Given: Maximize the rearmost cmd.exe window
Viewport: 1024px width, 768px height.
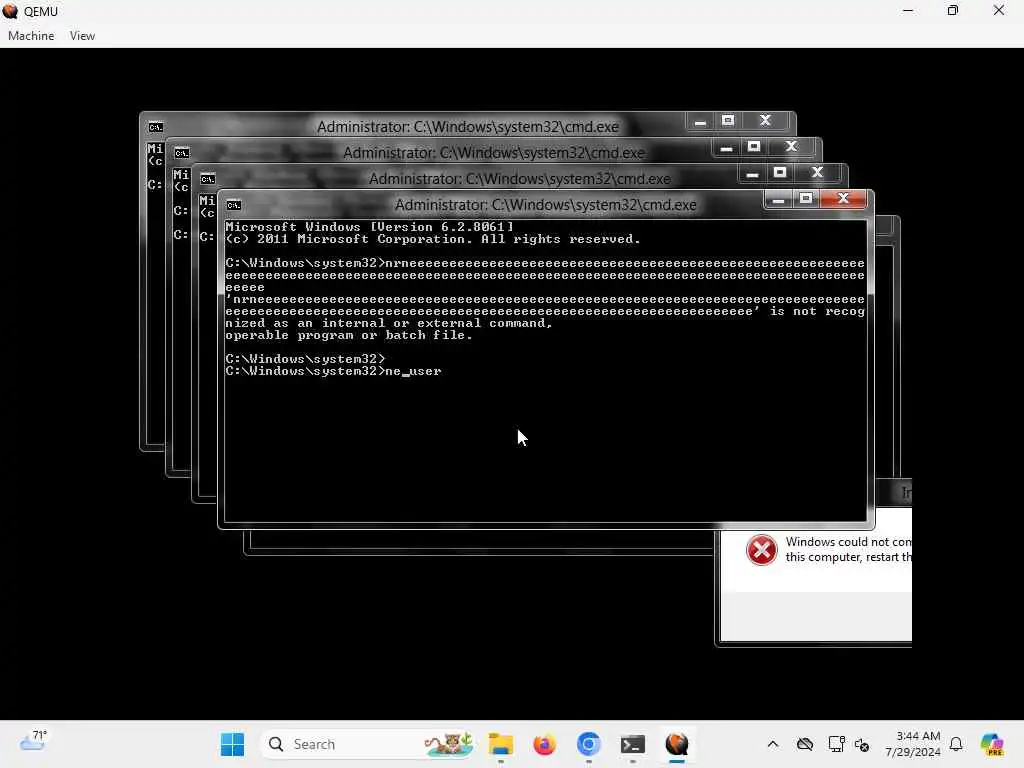Looking at the screenshot, I should coord(728,121).
